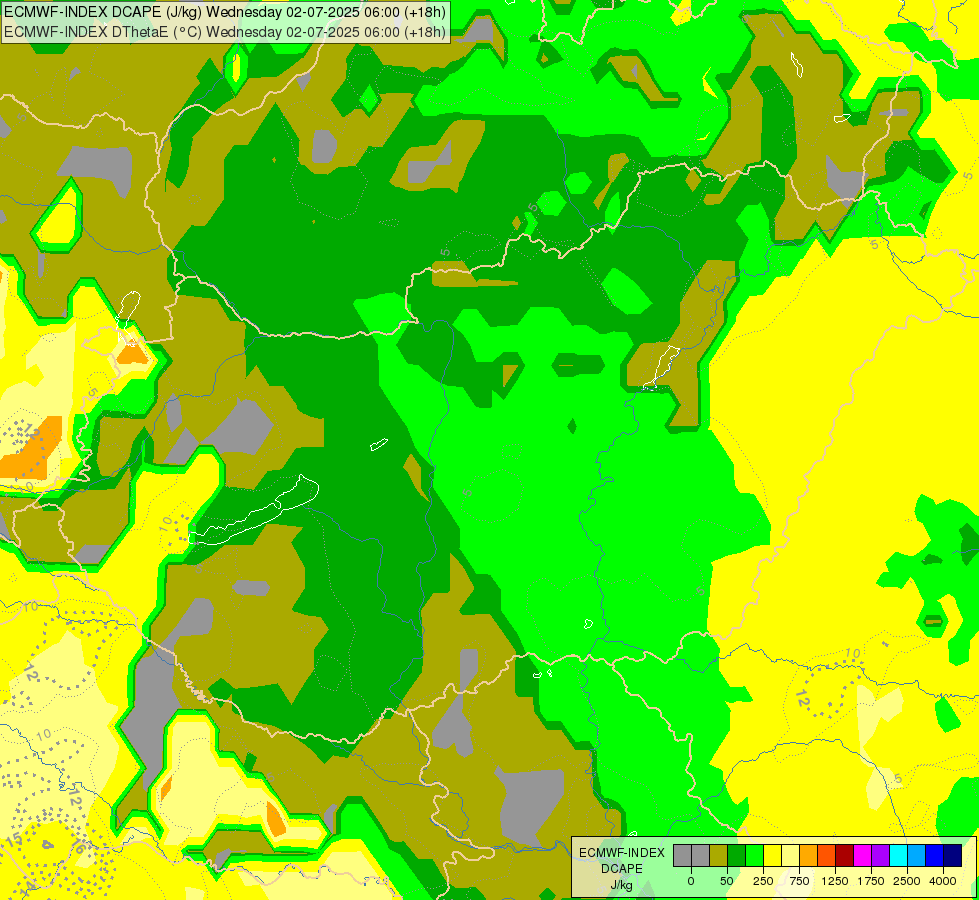Screen dimensions: 979x900
Task: Click the cyan legend swatch
Action: 898,855
